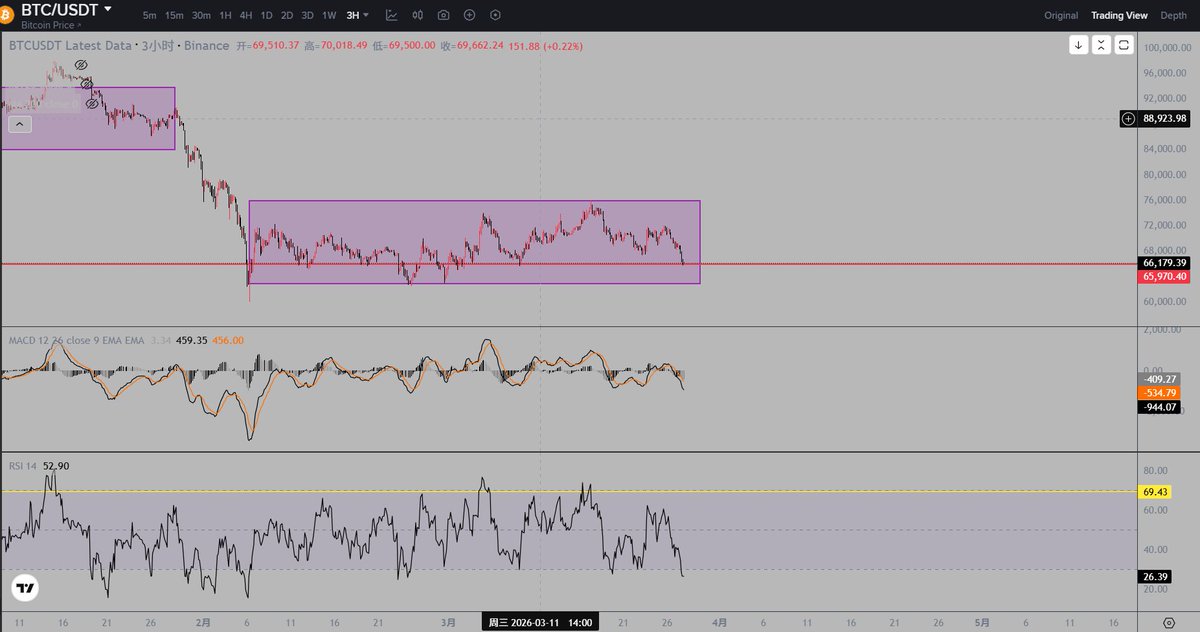This screenshot has width=1200, height=632.
Task: Toggle the topmost hidden-eye icon on chart
Action: [80, 65]
